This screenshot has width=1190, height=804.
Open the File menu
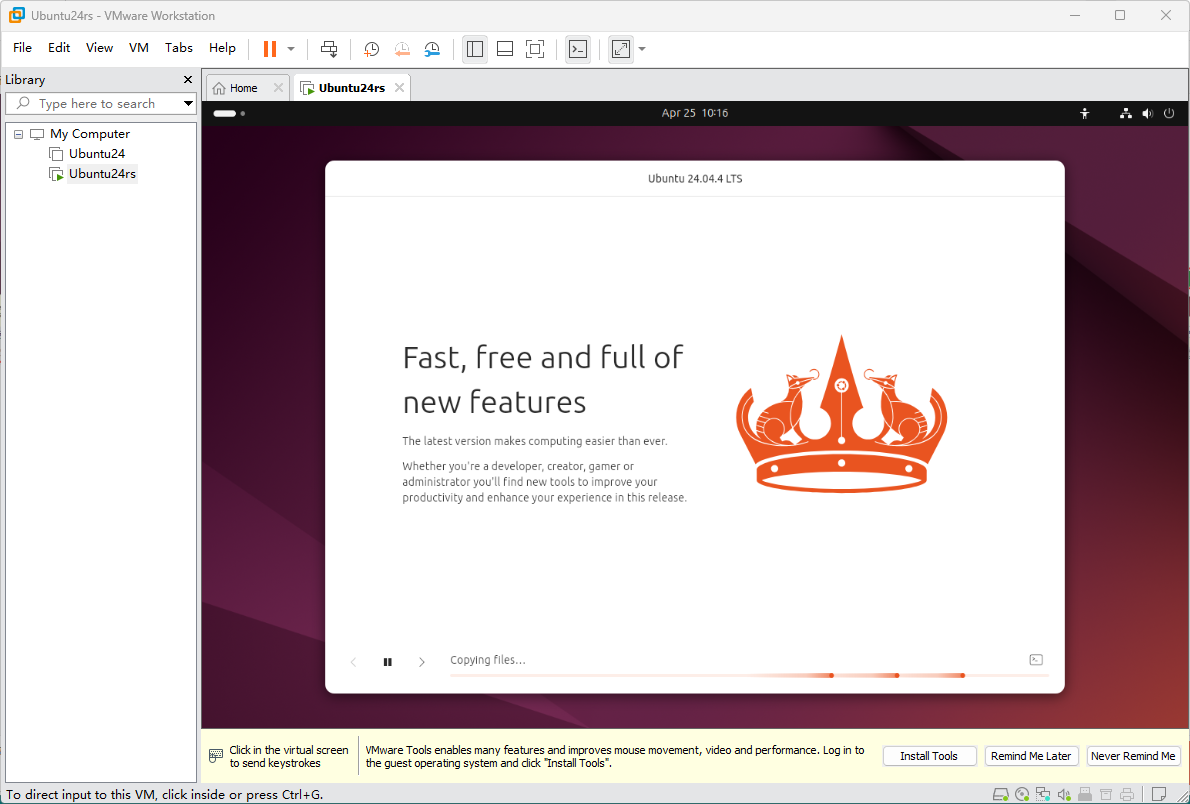coord(22,47)
